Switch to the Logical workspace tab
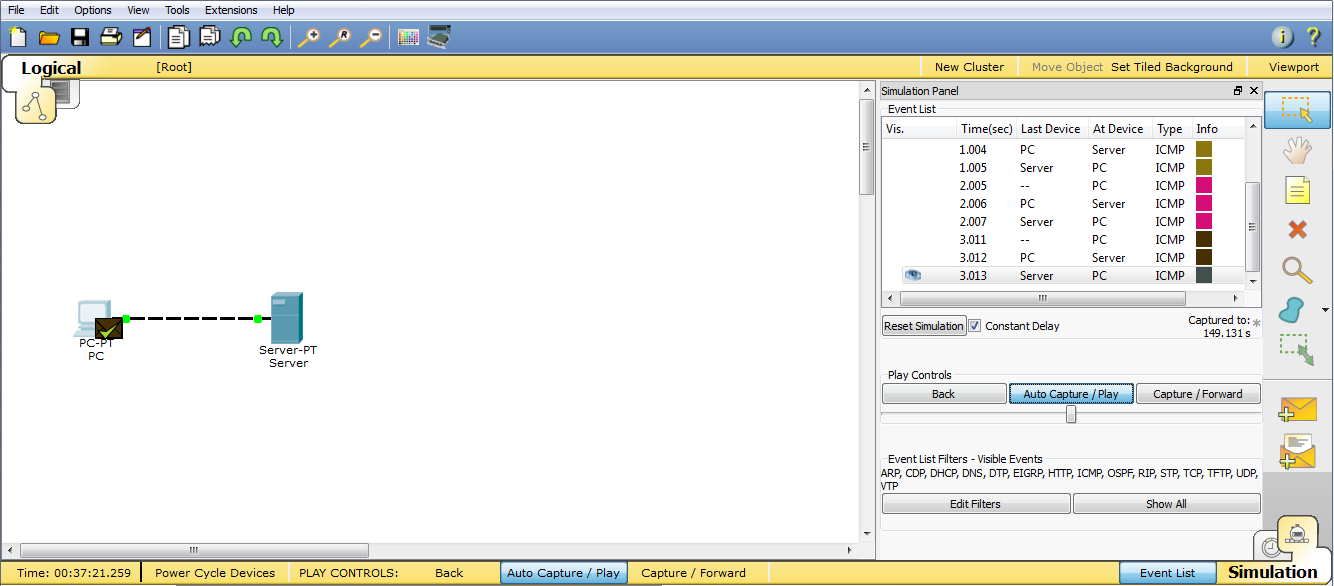The image size is (1334, 586). [x=51, y=68]
